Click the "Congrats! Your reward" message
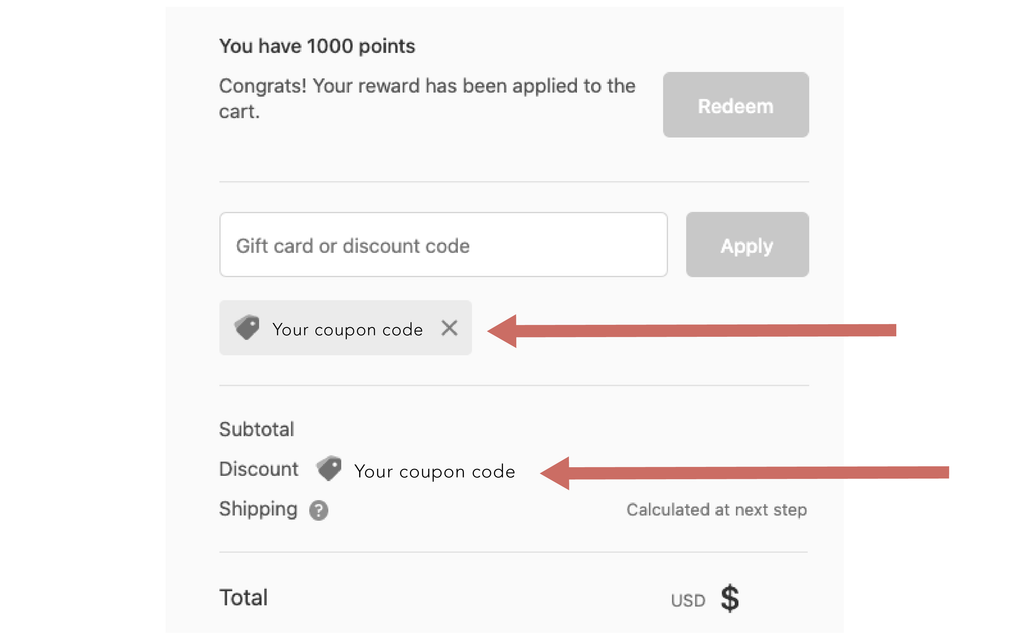This screenshot has width=1024, height=633. click(427, 98)
